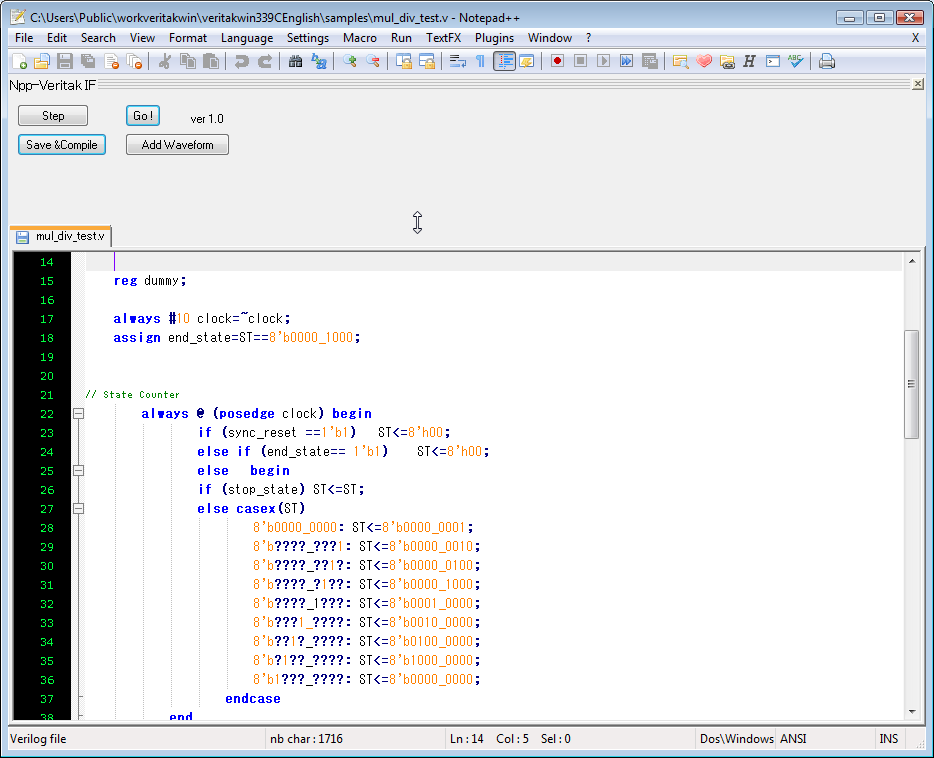This screenshot has width=934, height=758.
Task: Open Find with the binoculars icon
Action: coord(295,61)
